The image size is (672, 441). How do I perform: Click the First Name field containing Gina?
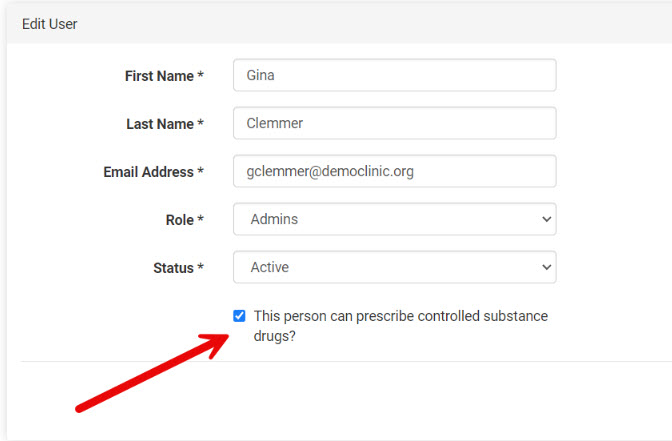[394, 75]
